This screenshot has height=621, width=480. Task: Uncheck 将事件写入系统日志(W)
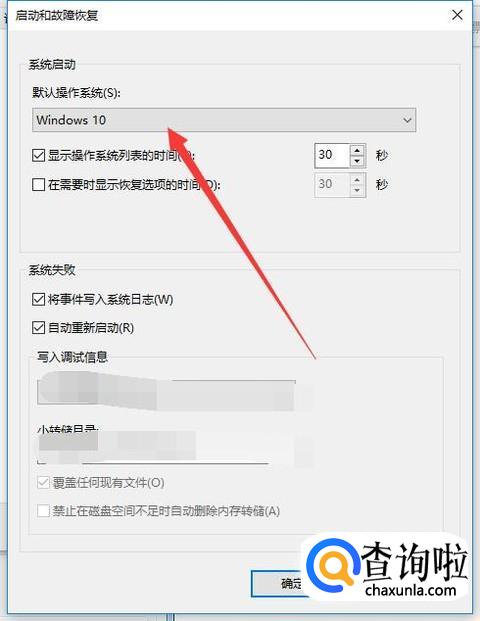38,299
